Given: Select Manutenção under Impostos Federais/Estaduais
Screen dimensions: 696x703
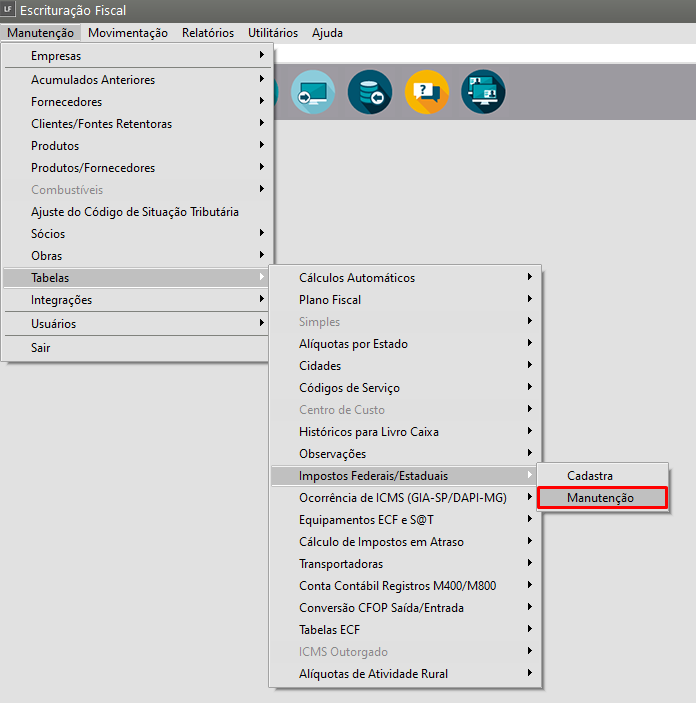Looking at the screenshot, I should pyautogui.click(x=601, y=498).
